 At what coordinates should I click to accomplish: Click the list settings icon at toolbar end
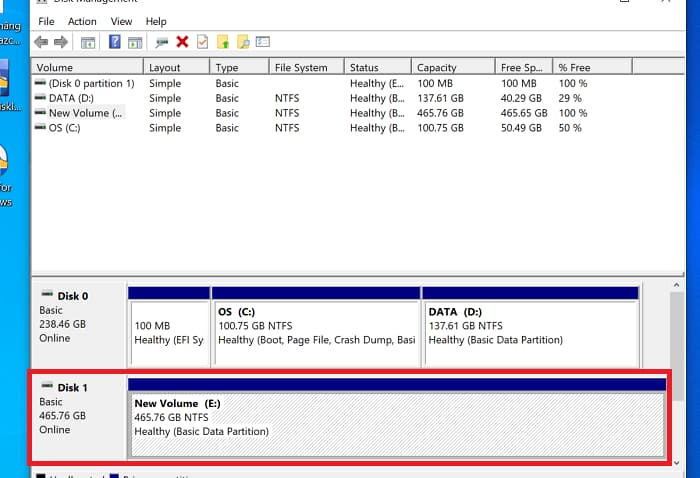click(x=263, y=42)
